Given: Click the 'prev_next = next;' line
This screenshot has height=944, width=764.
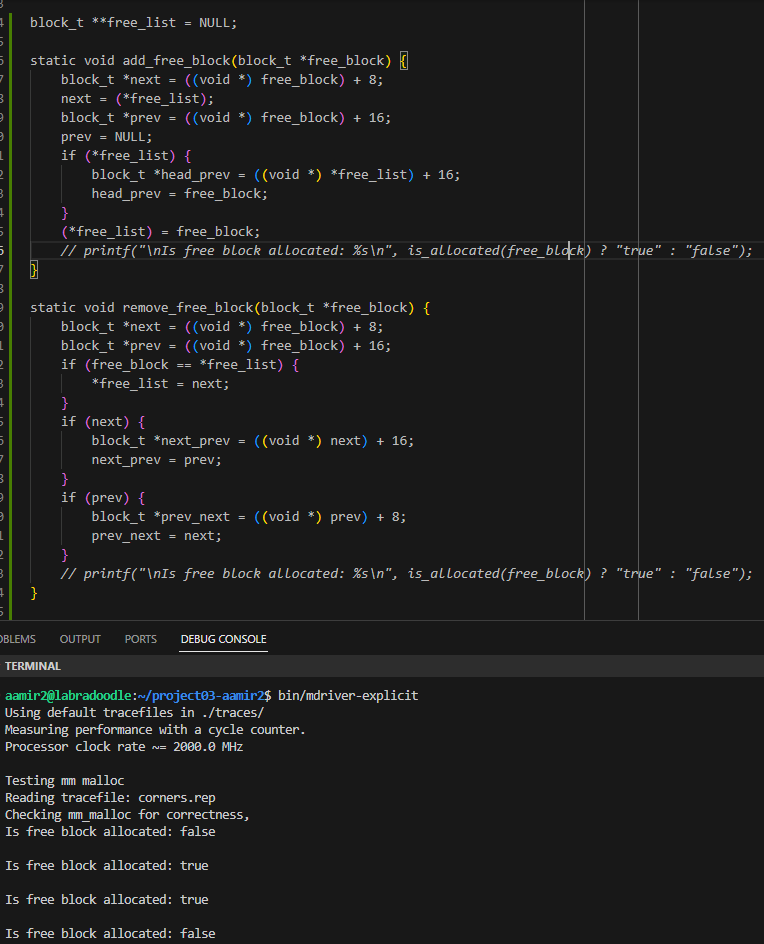Looking at the screenshot, I should pyautogui.click(x=156, y=535).
